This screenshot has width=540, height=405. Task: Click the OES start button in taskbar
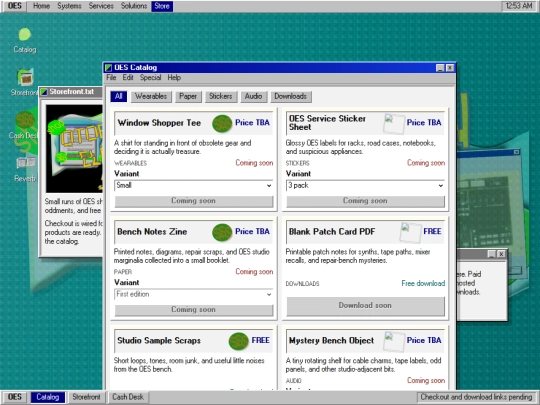pyautogui.click(x=14, y=397)
